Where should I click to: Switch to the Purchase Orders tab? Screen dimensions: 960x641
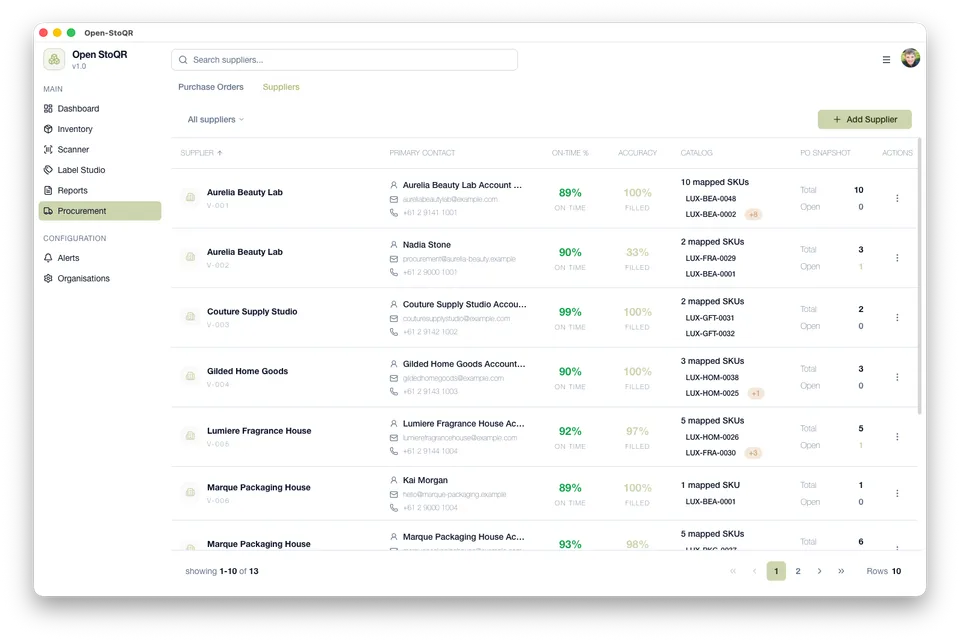pyautogui.click(x=211, y=87)
